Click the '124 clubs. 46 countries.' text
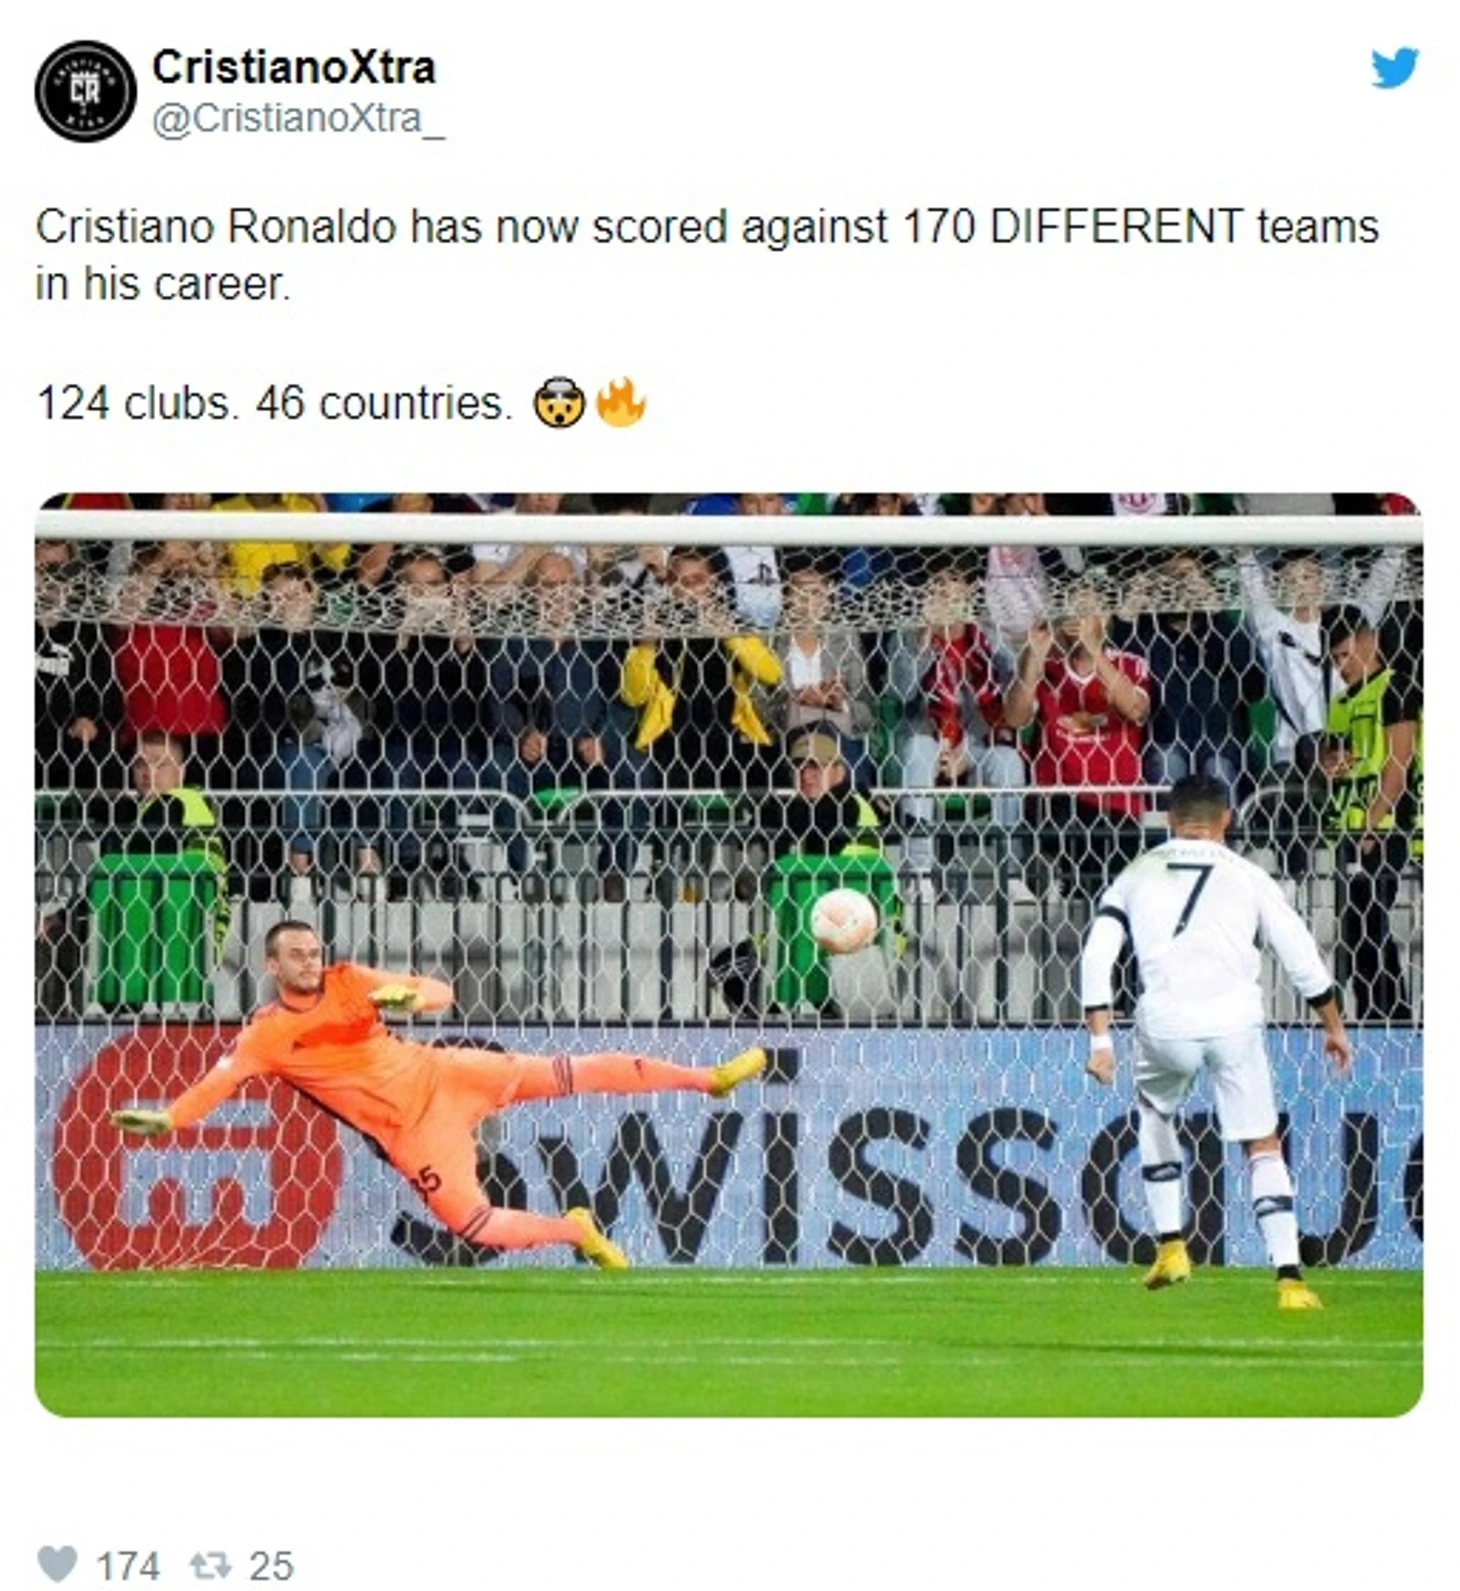 click(275, 404)
